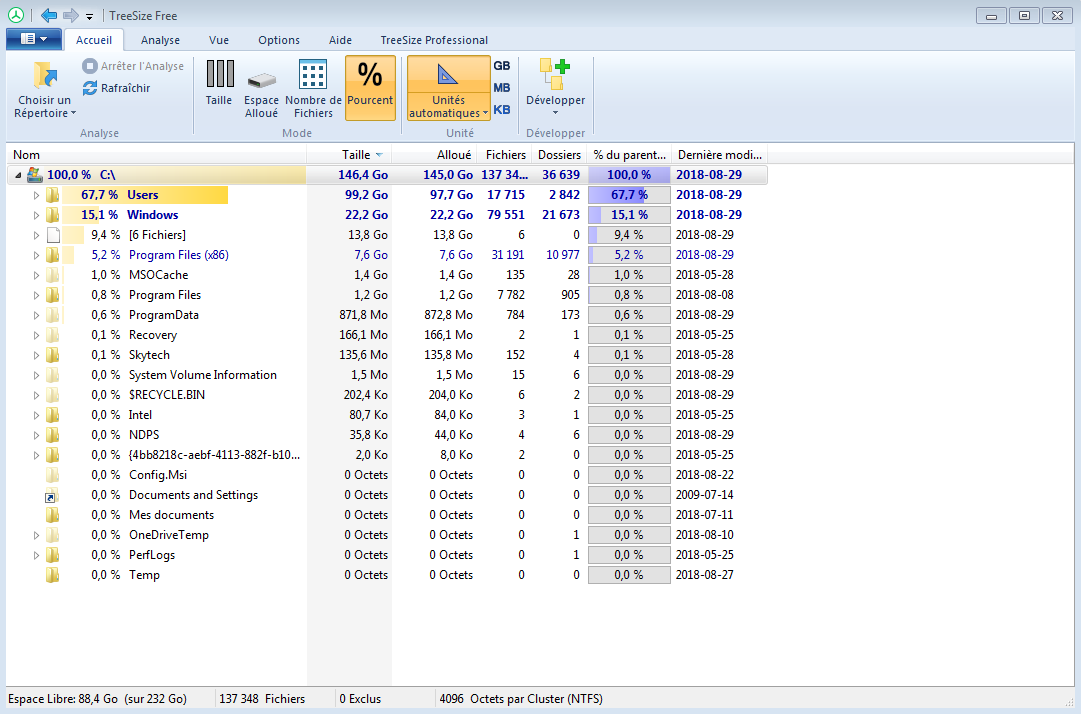1081x714 pixels.
Task: Select the Espace Alloué disk icon
Action: 261,80
